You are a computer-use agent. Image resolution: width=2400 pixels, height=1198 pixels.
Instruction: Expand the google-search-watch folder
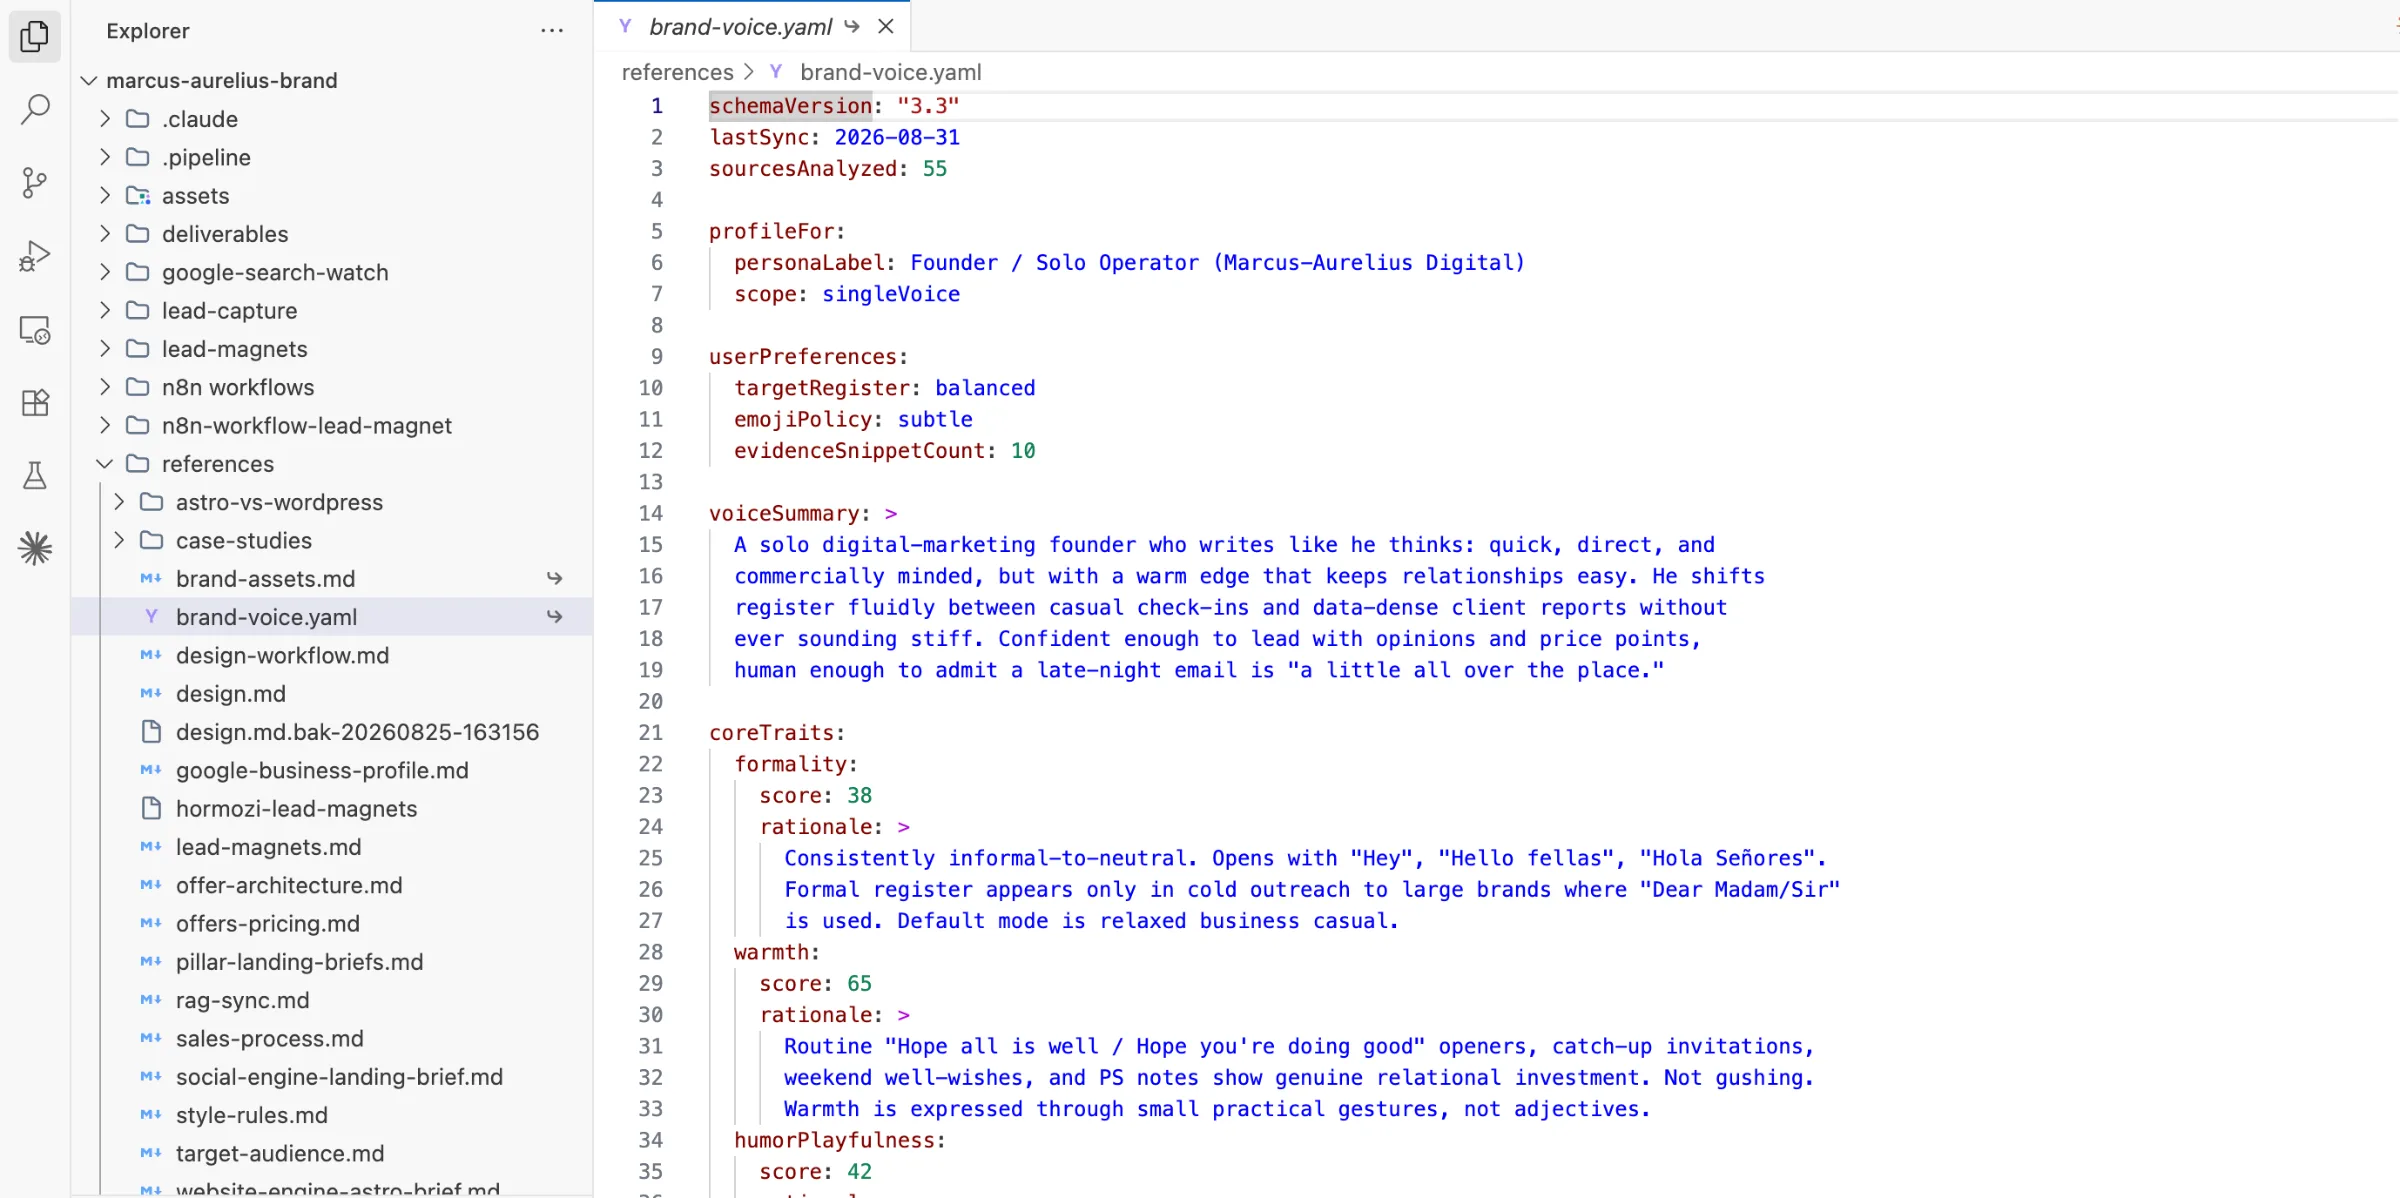point(105,272)
